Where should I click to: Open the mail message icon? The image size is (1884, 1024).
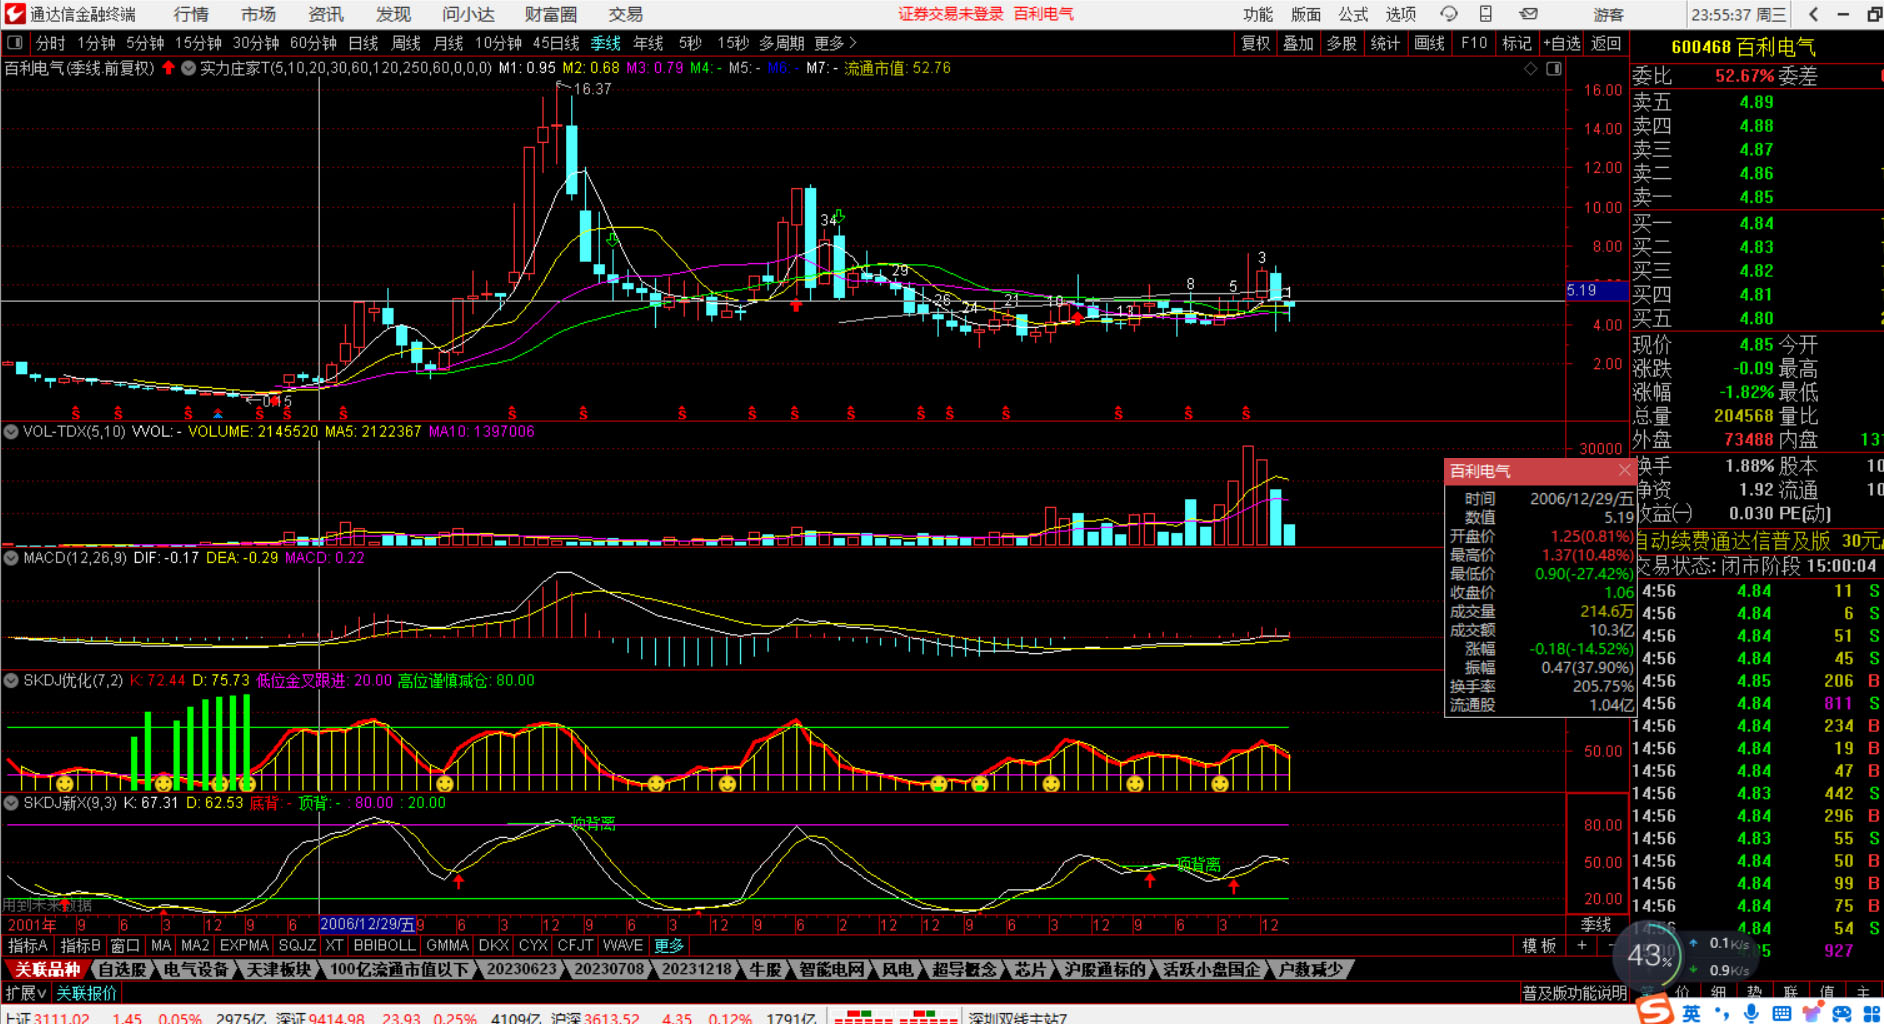click(1528, 14)
